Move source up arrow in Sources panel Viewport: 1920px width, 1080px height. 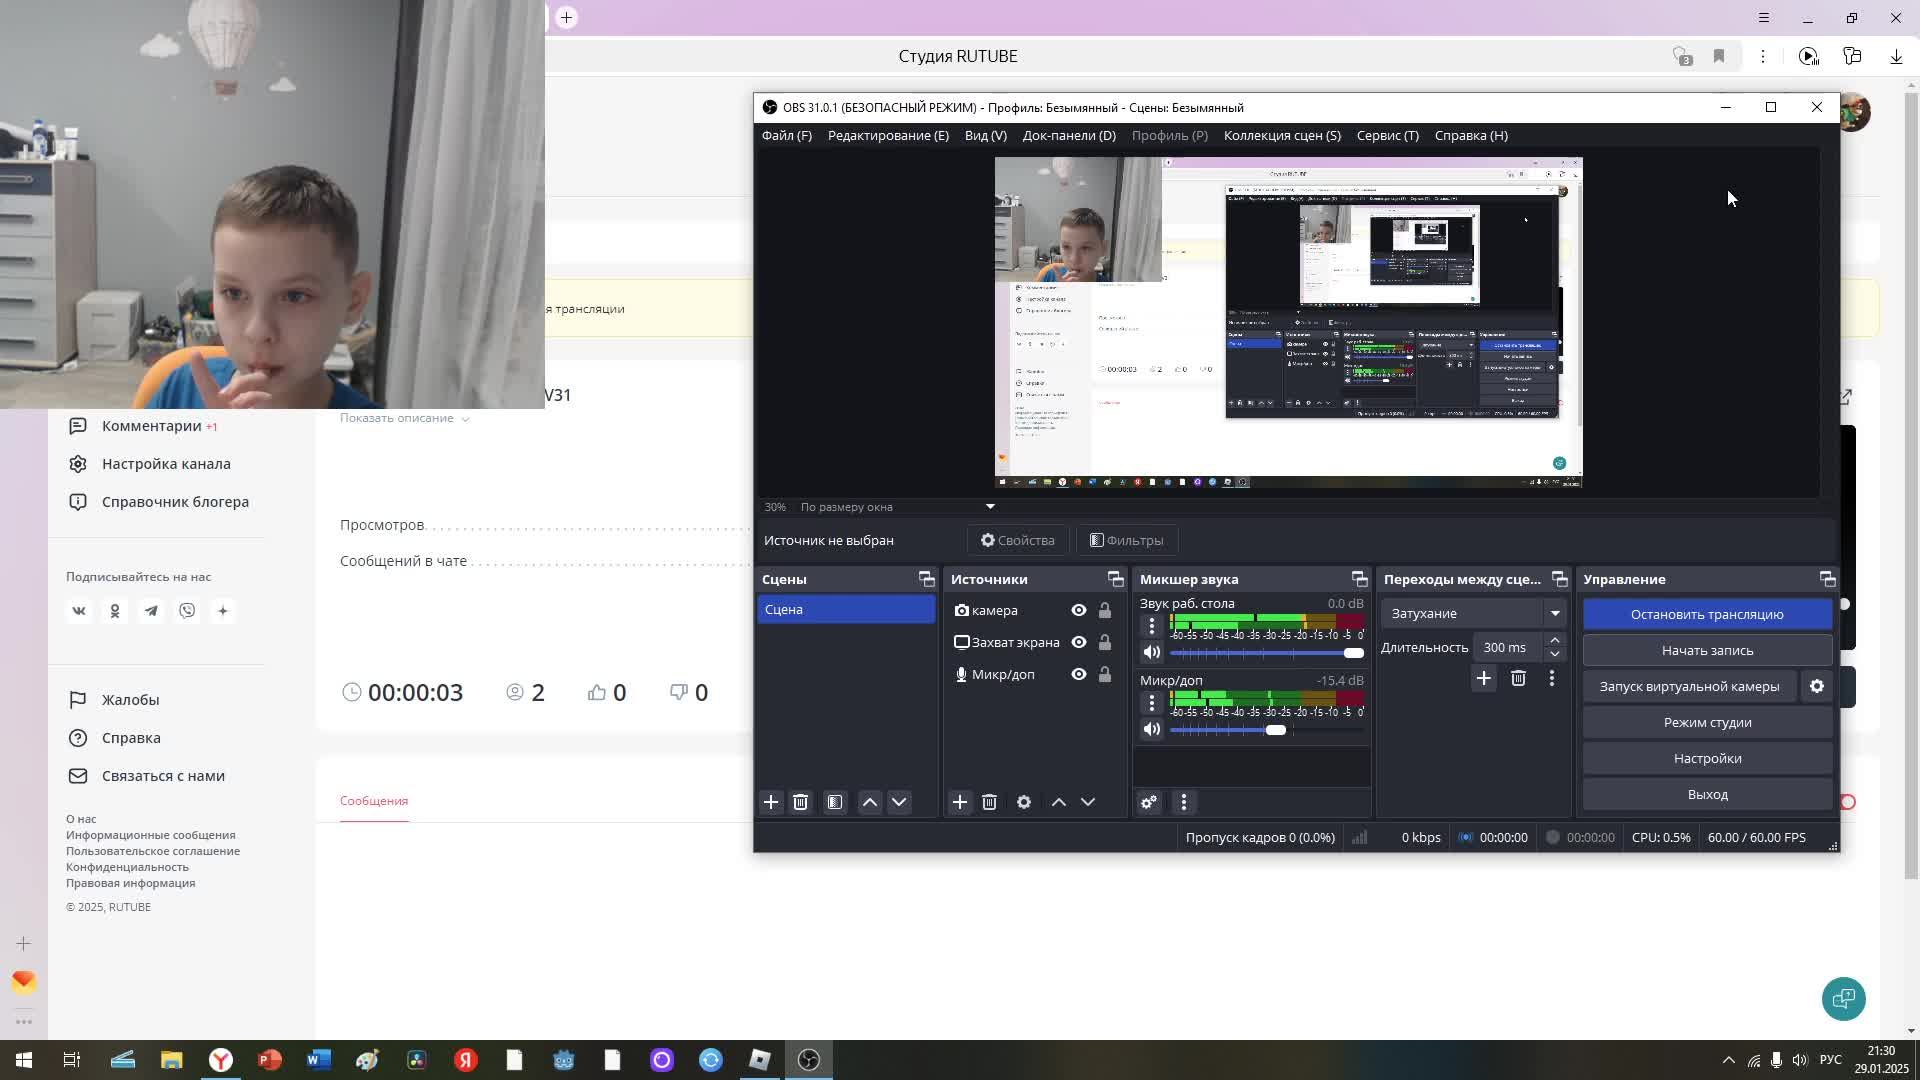click(x=1059, y=802)
